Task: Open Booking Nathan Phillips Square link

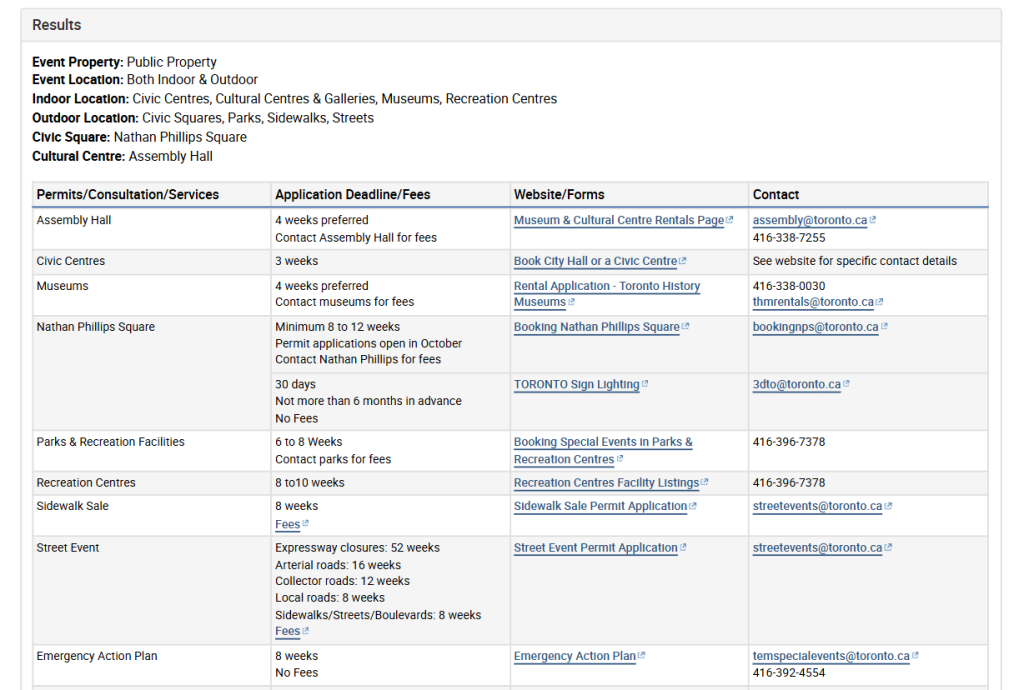Action: (596, 327)
